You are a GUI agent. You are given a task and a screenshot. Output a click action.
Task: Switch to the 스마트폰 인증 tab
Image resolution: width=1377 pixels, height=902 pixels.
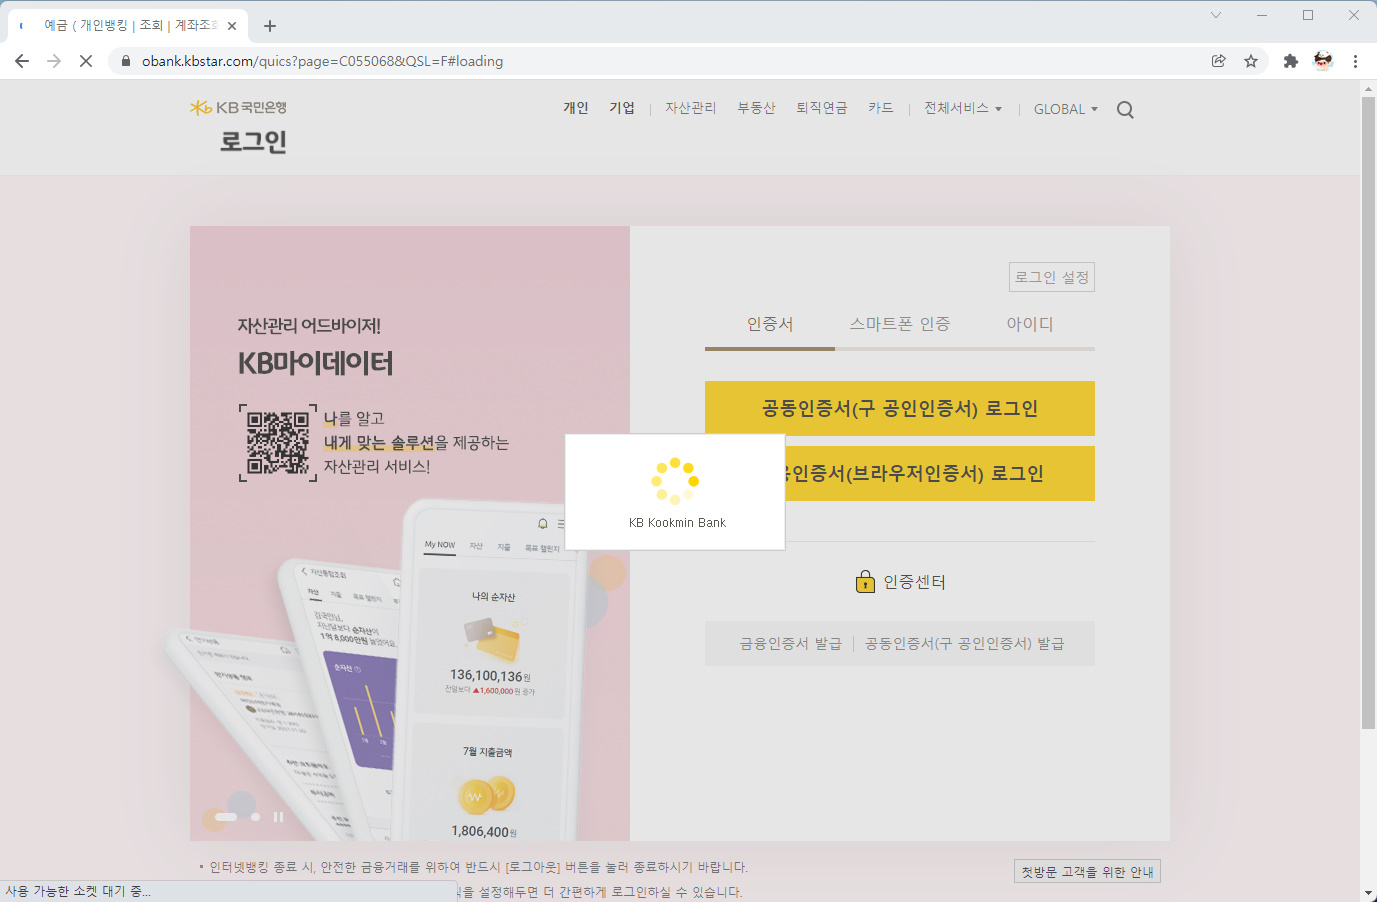pos(900,324)
